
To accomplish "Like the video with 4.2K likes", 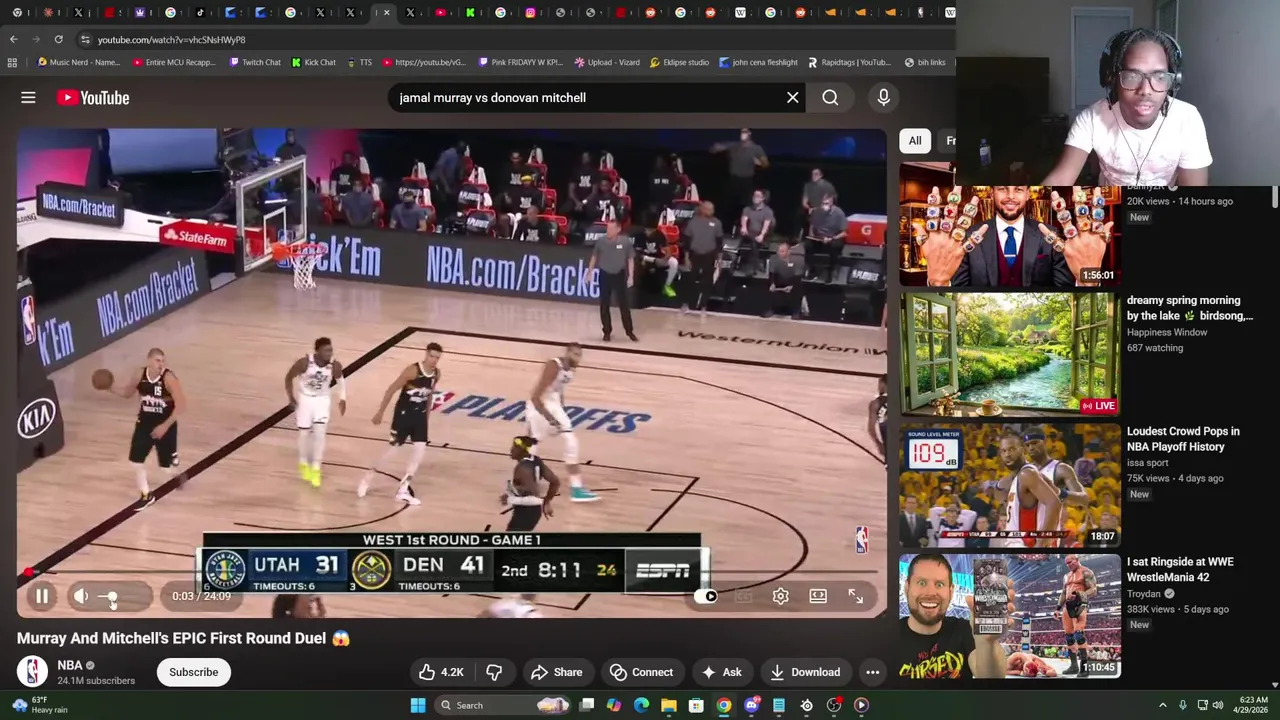I will (441, 672).
